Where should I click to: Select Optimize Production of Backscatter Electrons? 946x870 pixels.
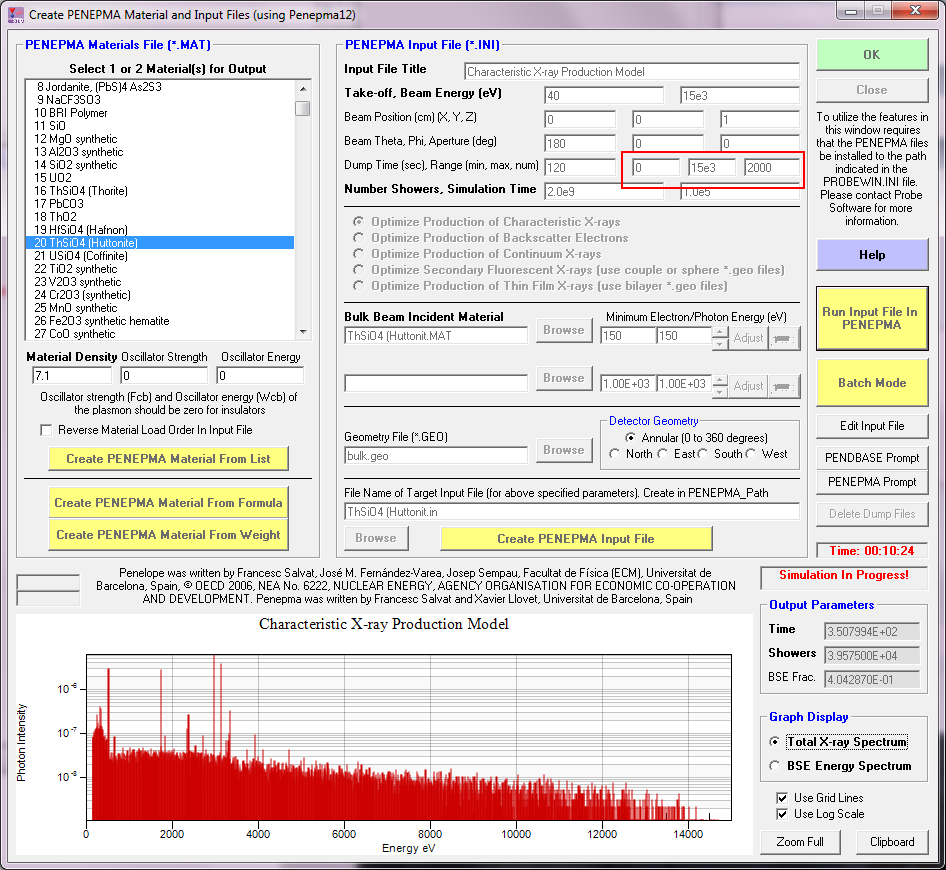click(x=359, y=238)
